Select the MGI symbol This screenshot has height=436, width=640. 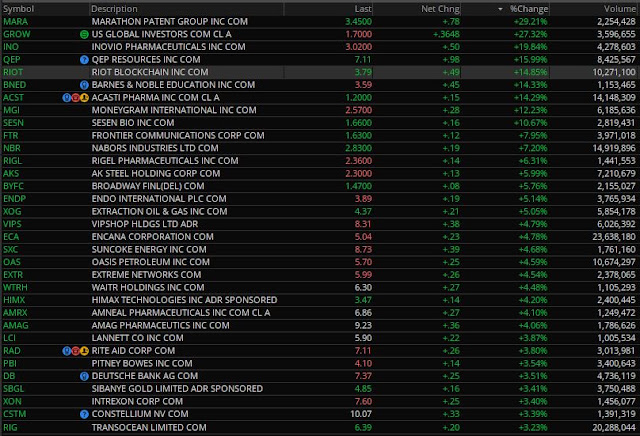tap(11, 110)
